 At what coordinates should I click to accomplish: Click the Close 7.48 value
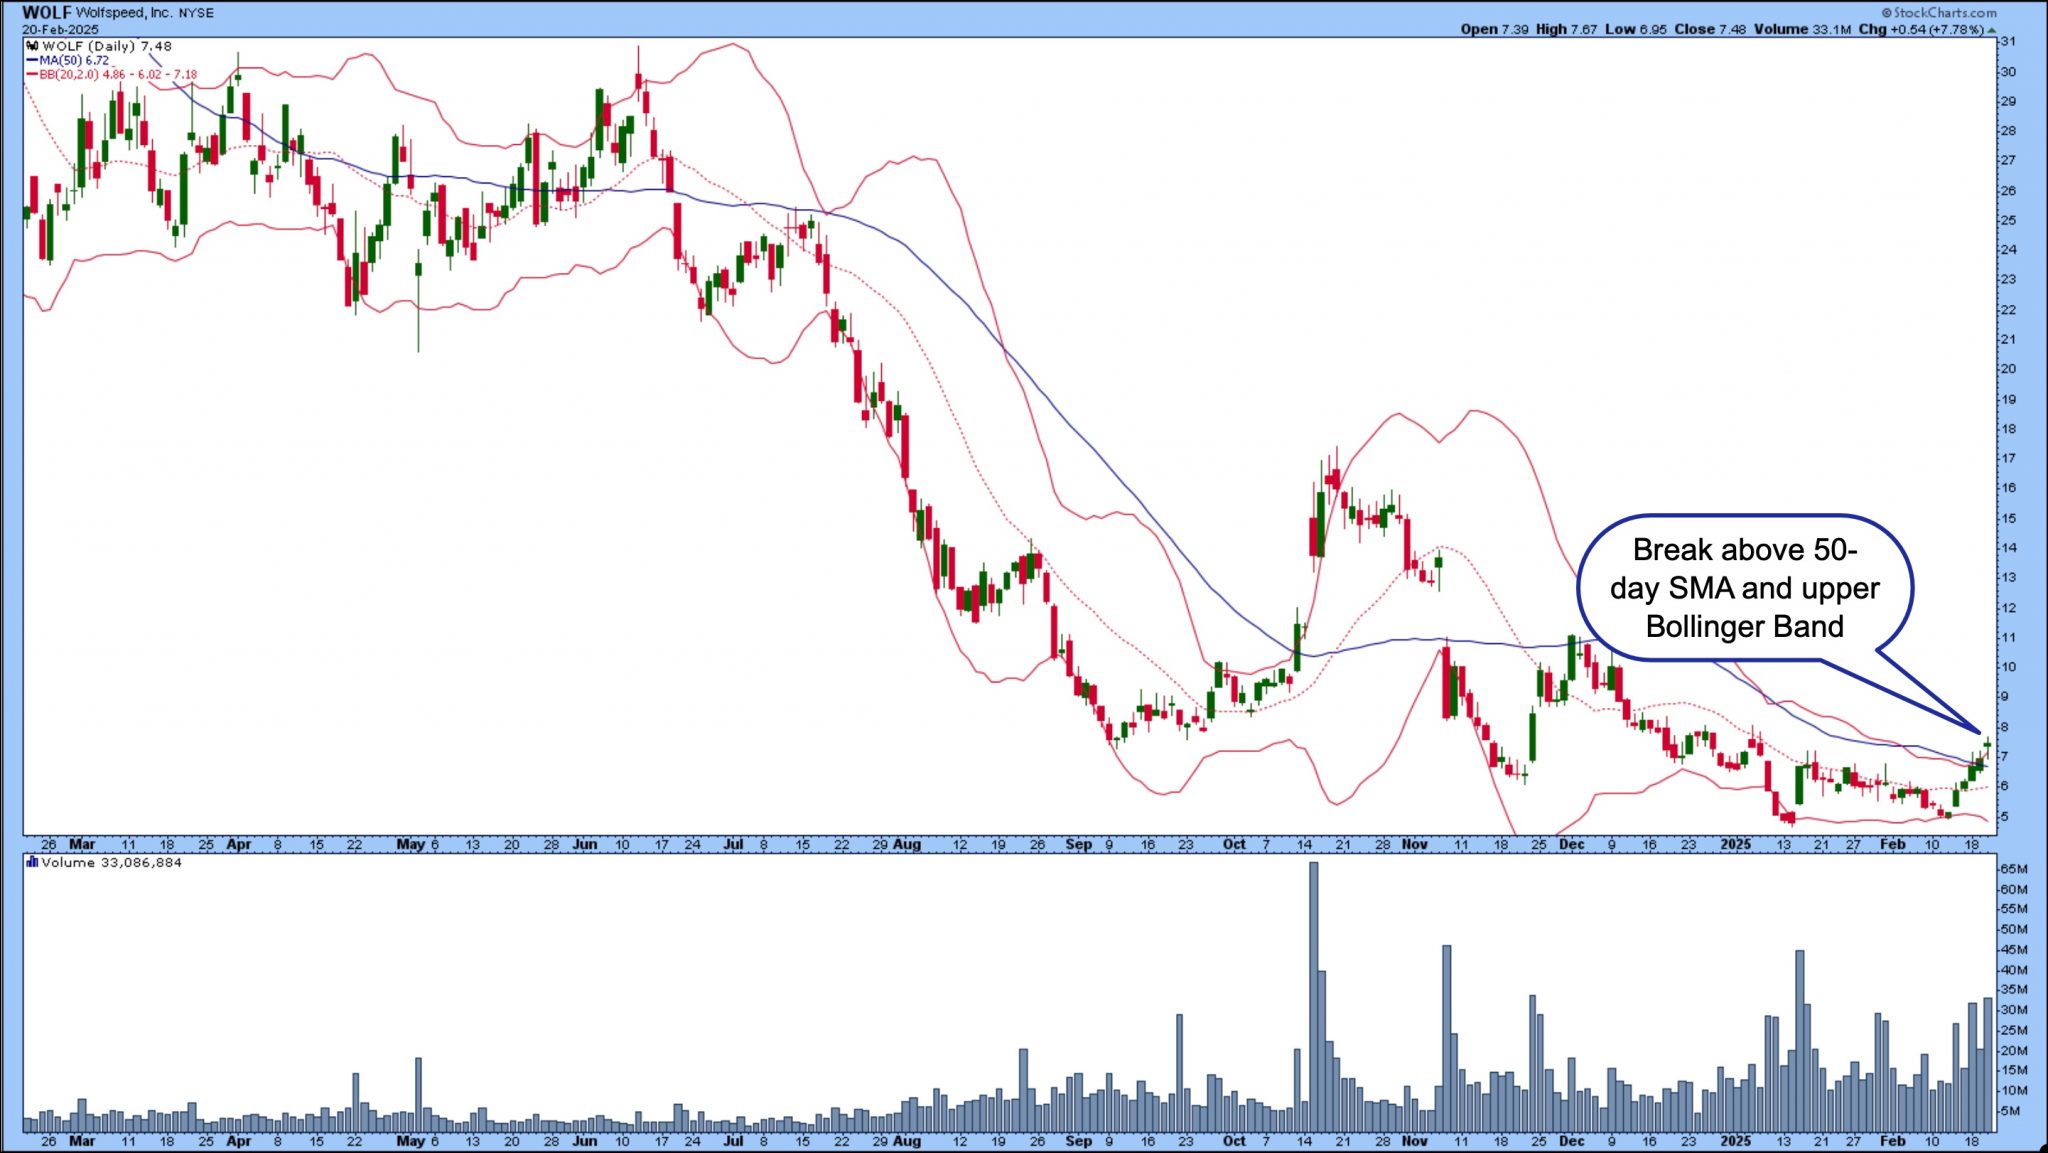(x=1710, y=29)
